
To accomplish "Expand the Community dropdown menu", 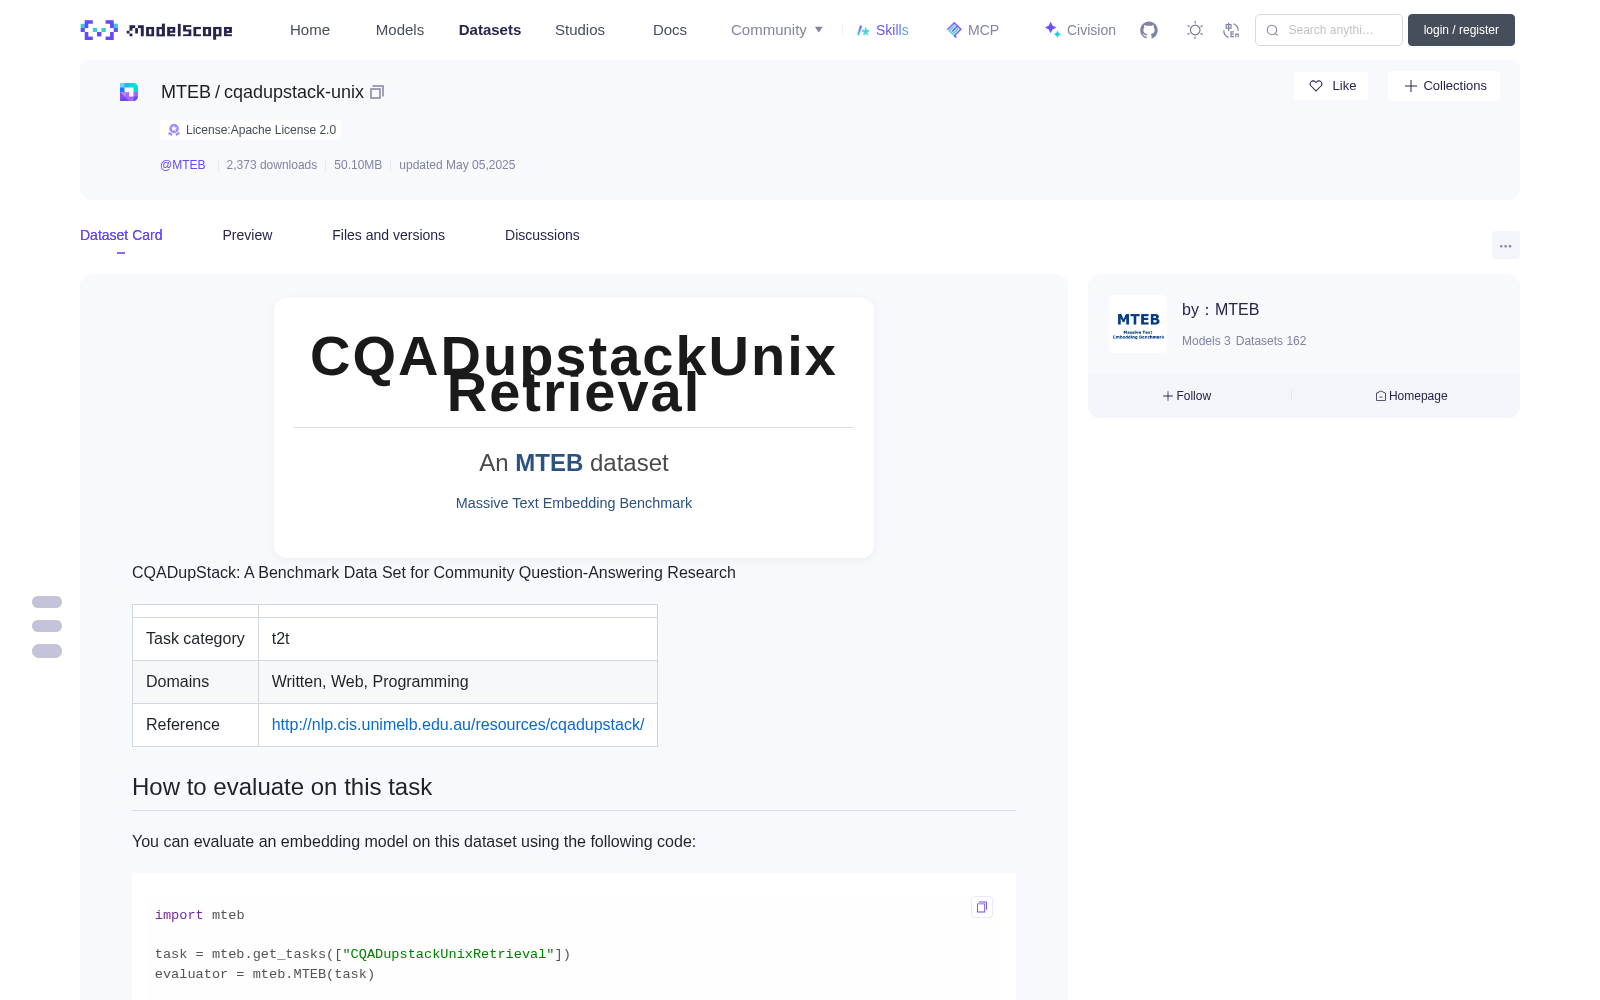I will (777, 30).
